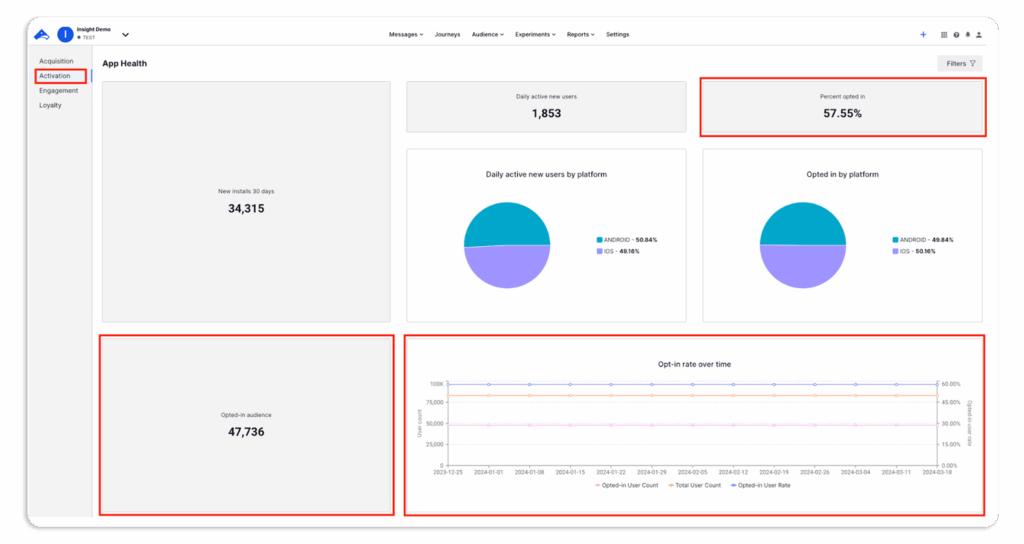Toggle Opted-in User Rate legend series
This screenshot has width=1024, height=544.
[x=760, y=485]
